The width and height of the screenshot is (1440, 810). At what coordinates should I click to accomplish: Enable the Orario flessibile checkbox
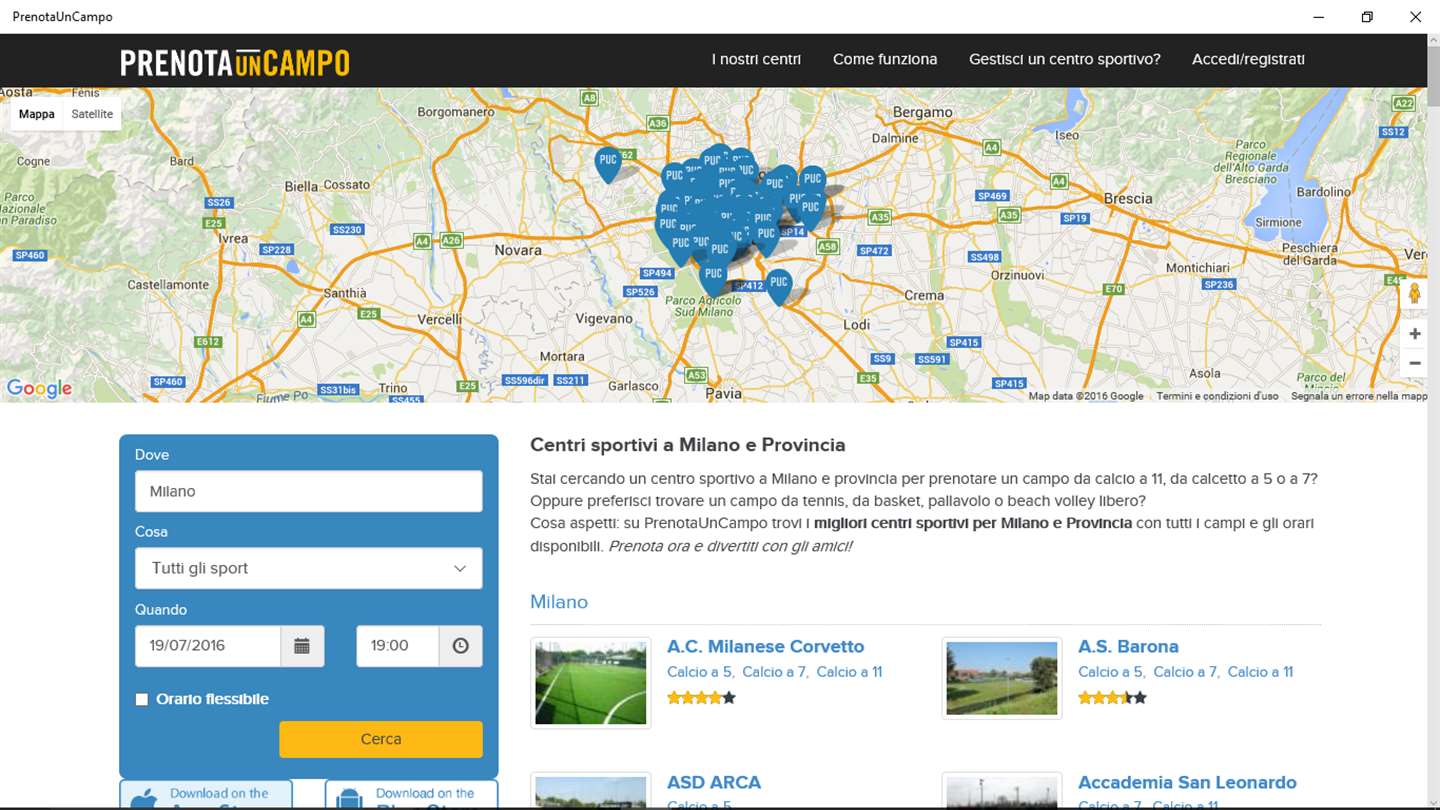[x=142, y=700]
